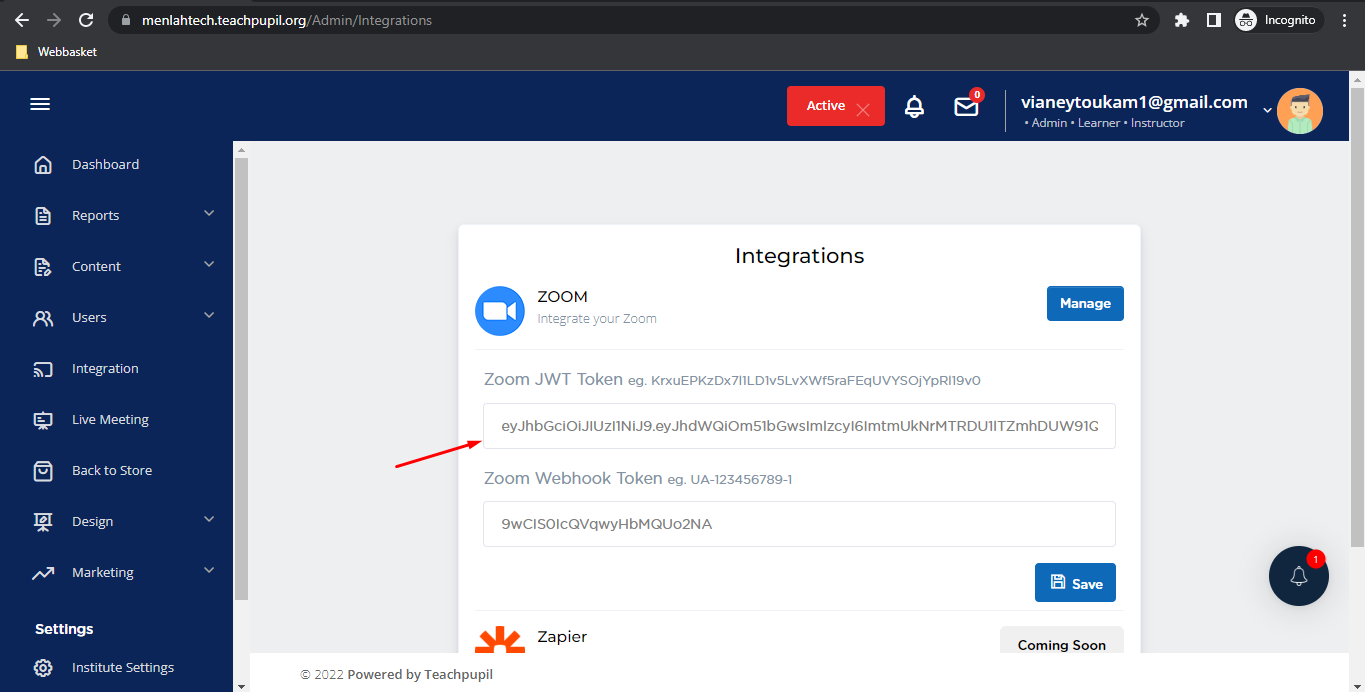Open Live Meeting sidebar item
The height and width of the screenshot is (692, 1365).
click(110, 419)
